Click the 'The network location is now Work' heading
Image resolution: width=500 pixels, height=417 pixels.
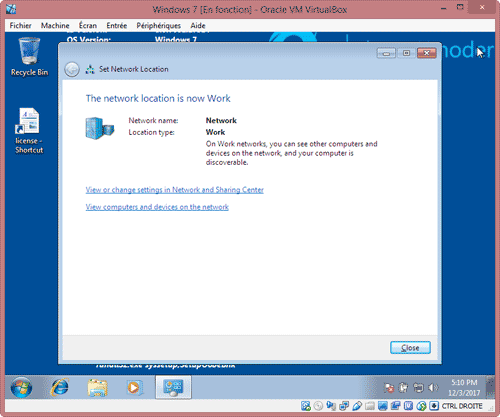click(x=158, y=99)
